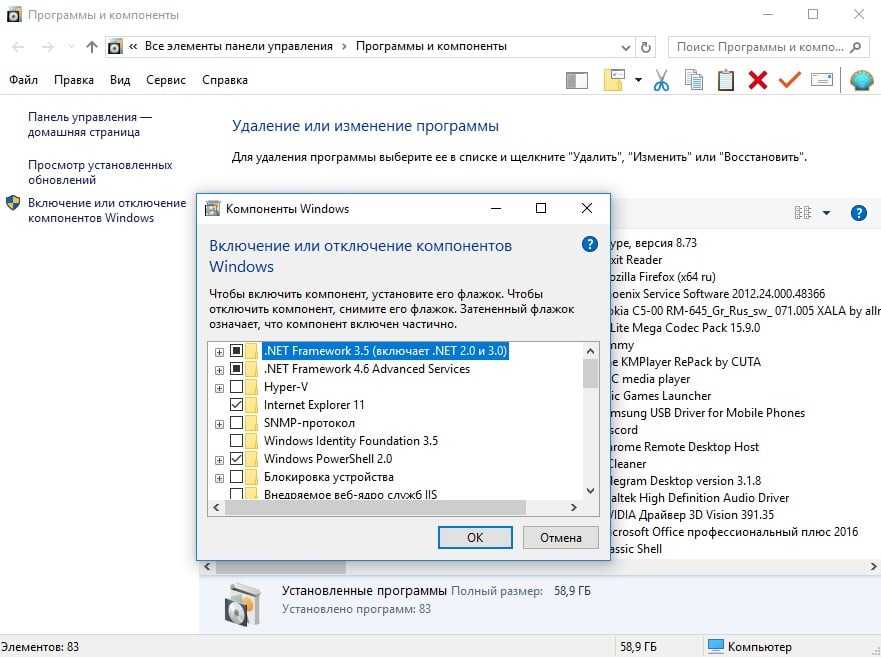The height and width of the screenshot is (657, 881).
Task: Expand .NET Framework 3.5 tree node
Action: (x=219, y=352)
